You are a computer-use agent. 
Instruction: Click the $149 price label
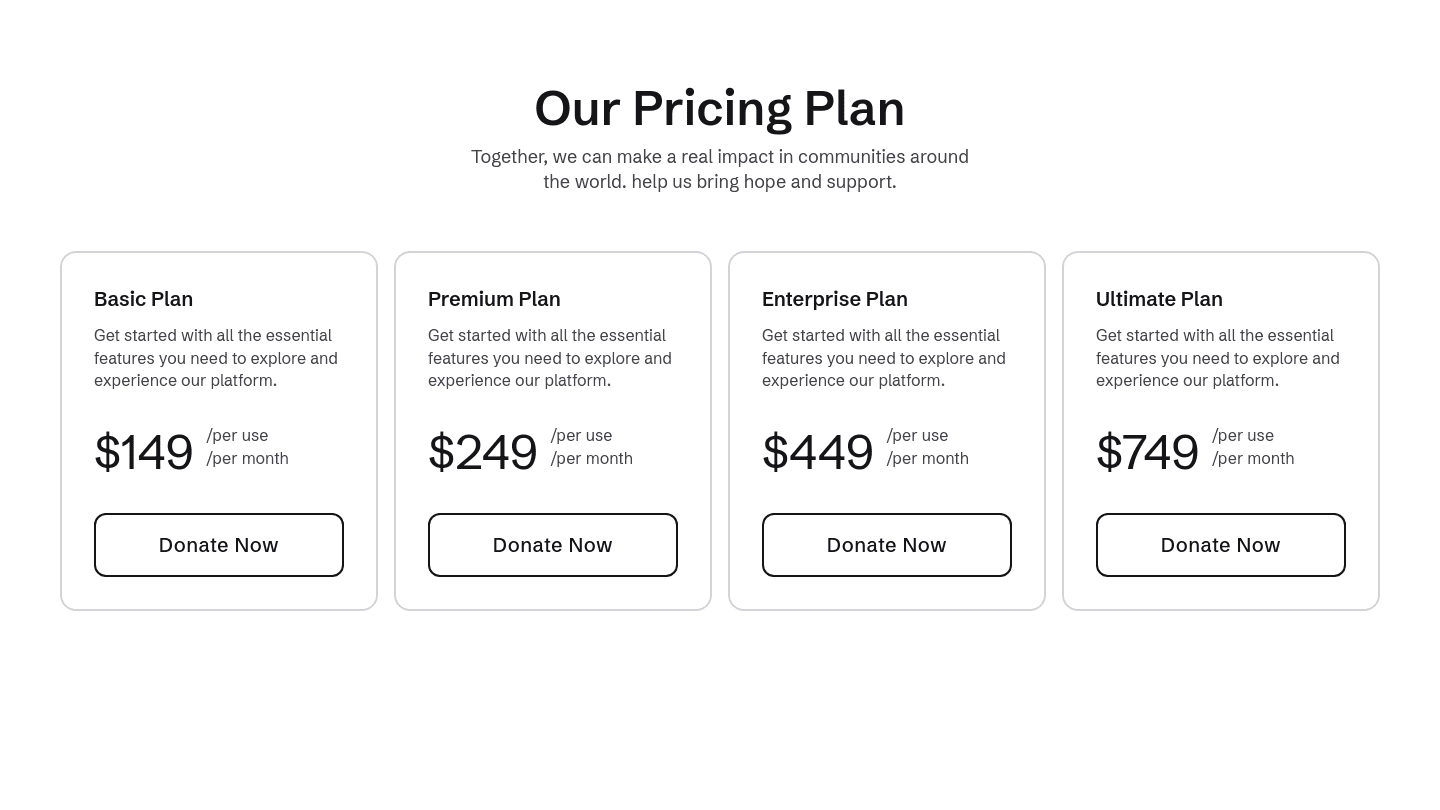pyautogui.click(x=143, y=452)
